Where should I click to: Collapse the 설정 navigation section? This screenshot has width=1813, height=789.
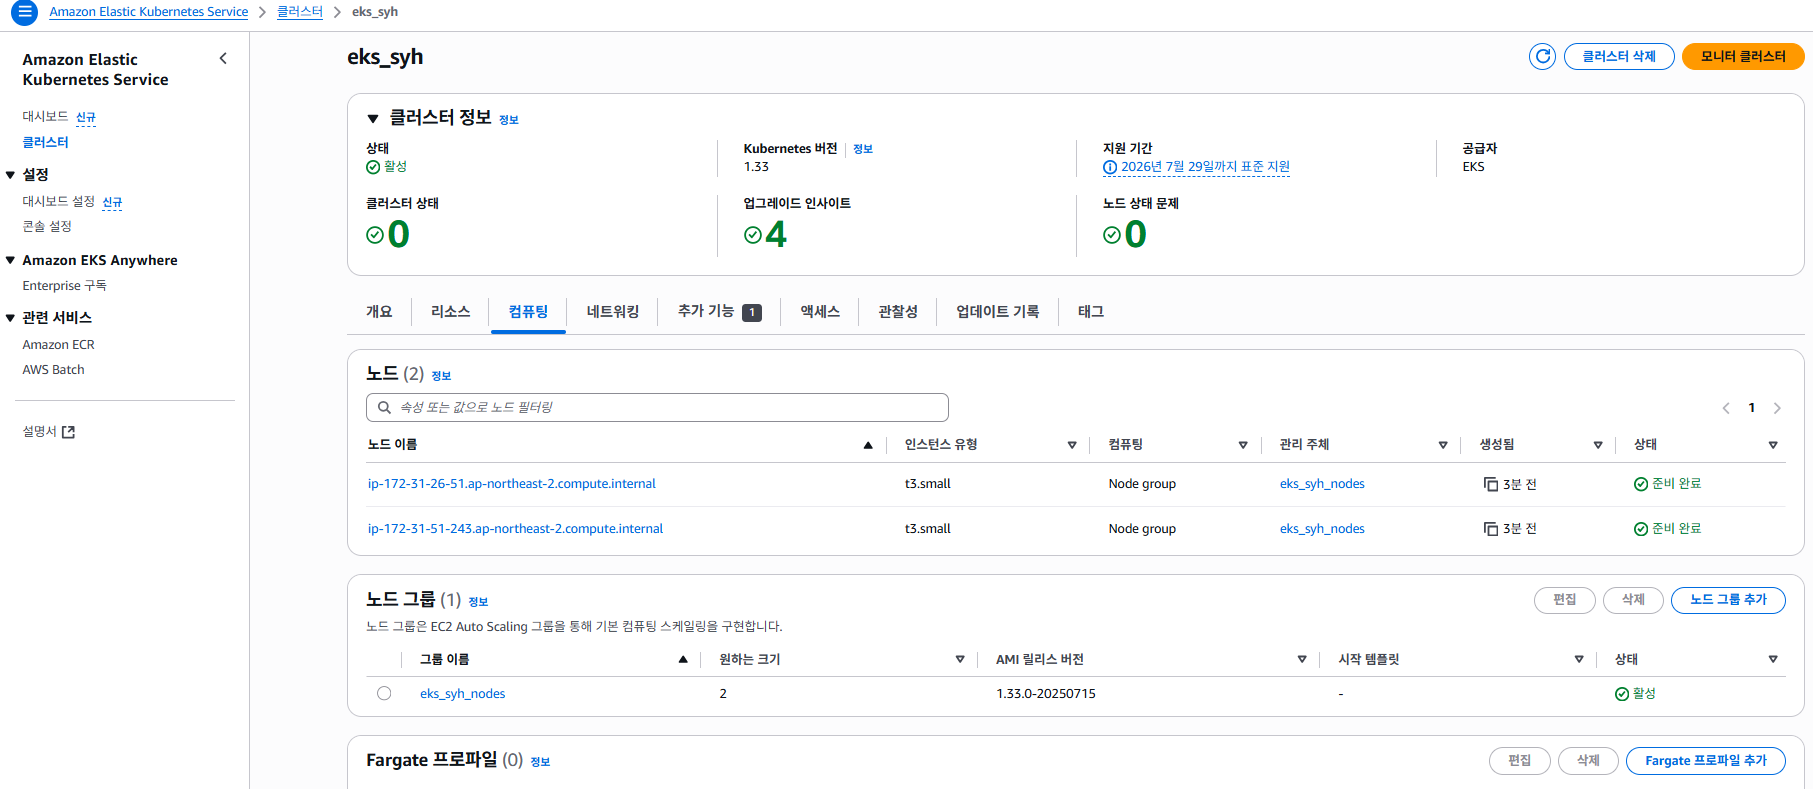10,175
